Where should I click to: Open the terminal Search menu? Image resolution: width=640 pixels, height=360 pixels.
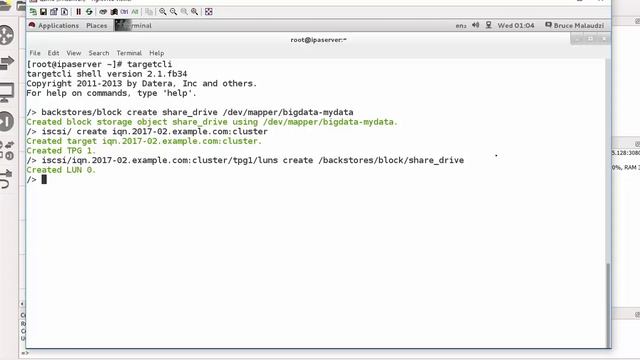(99, 53)
